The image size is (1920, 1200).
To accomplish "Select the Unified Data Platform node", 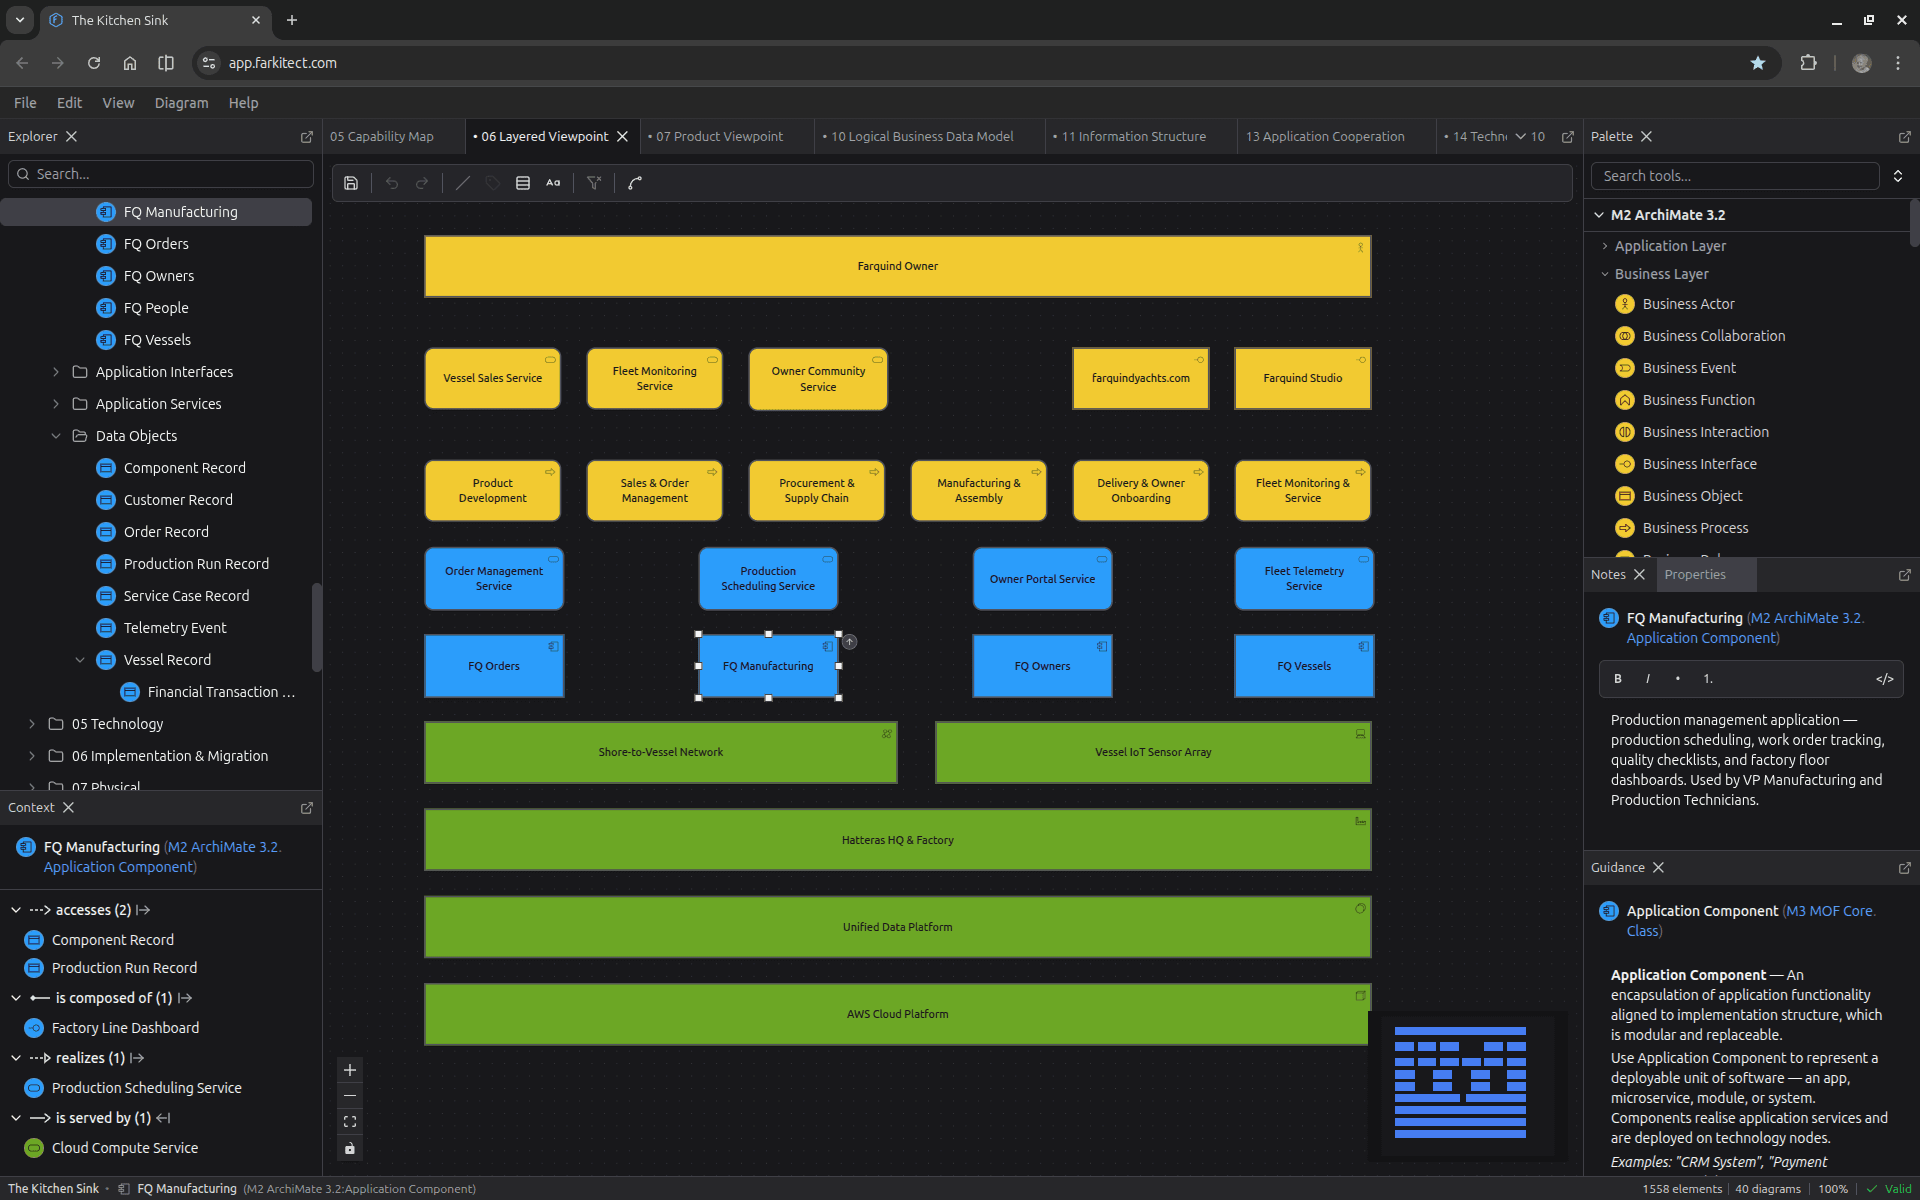I will coord(897,927).
